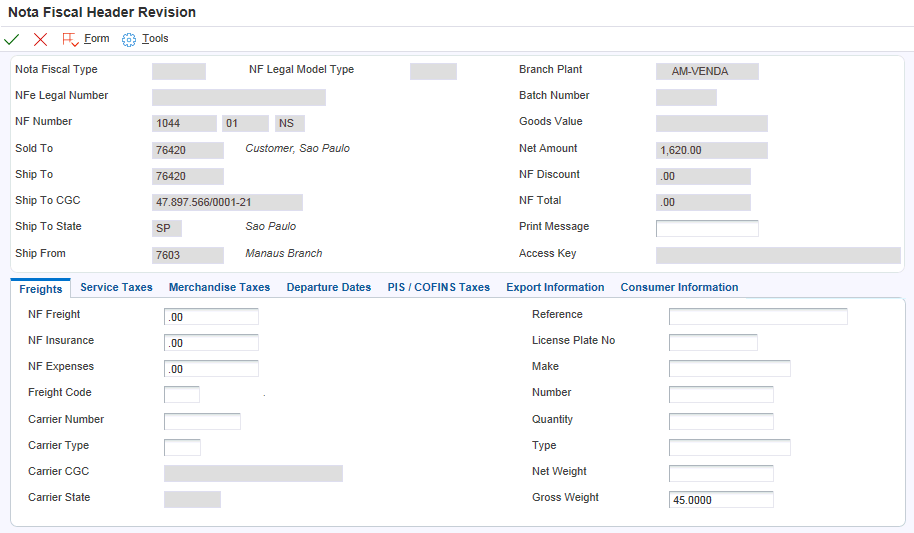The image size is (914, 533).
Task: Click the Freight Code field
Action: coord(182,394)
